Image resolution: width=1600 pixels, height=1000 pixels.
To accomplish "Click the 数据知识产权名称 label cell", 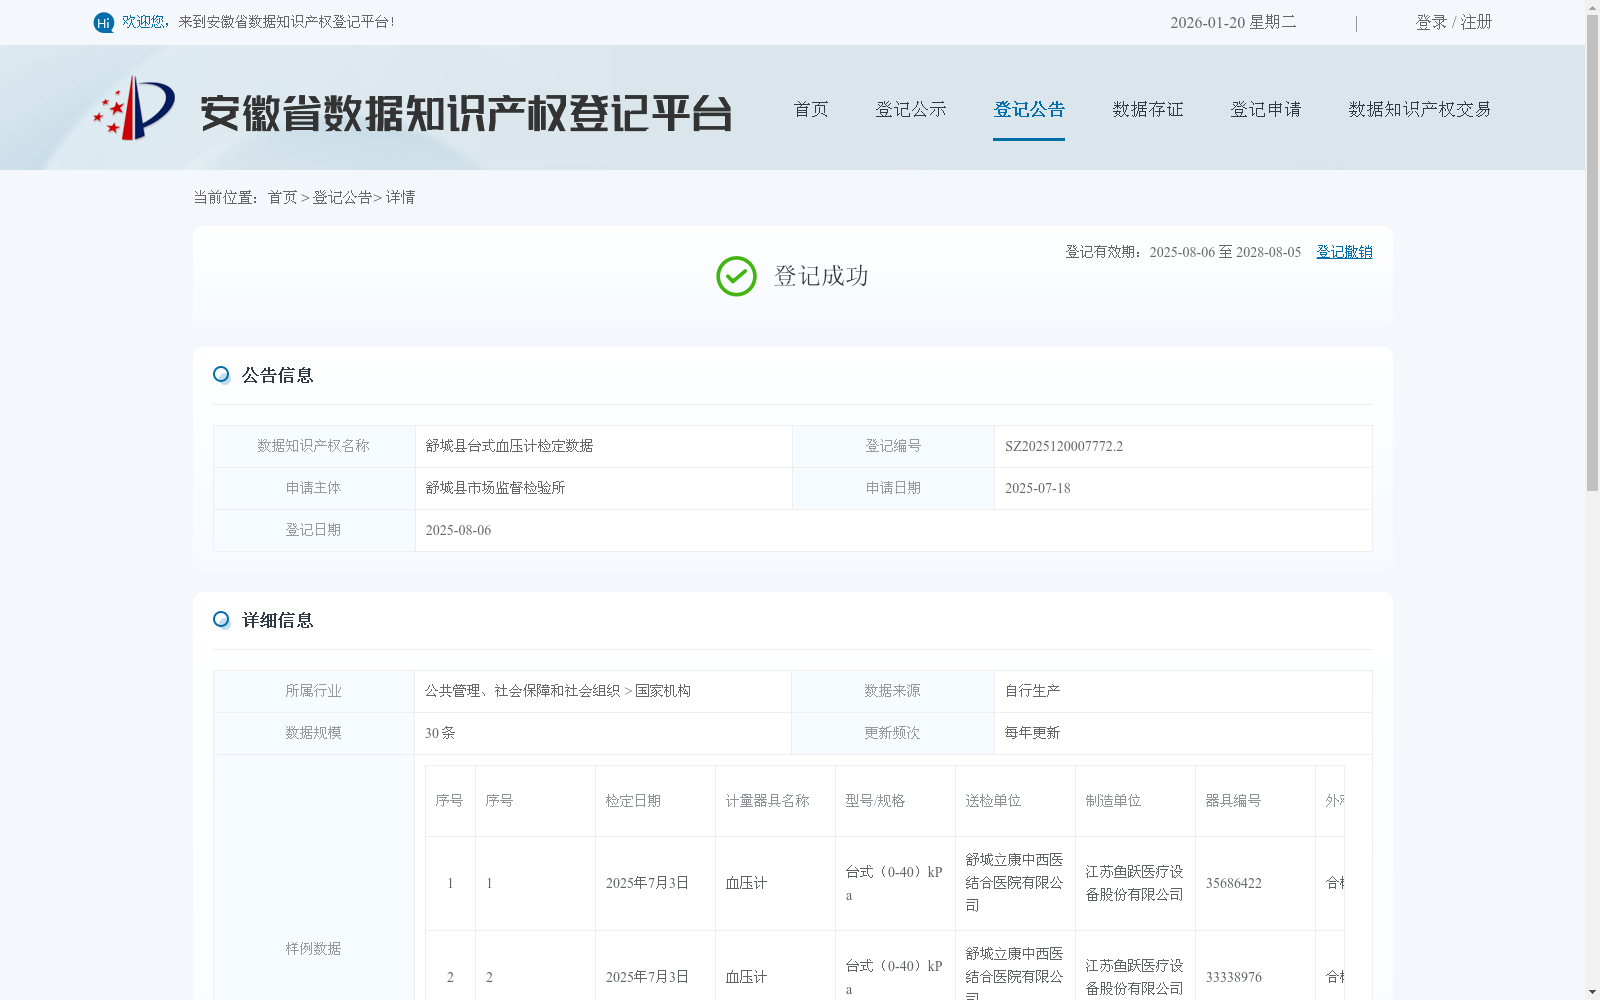I will 313,446.
